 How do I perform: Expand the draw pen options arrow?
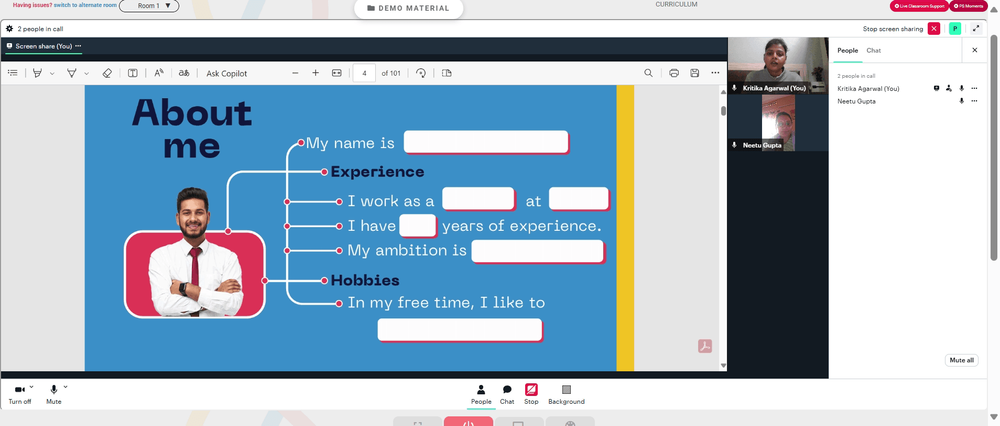pyautogui.click(x=87, y=73)
